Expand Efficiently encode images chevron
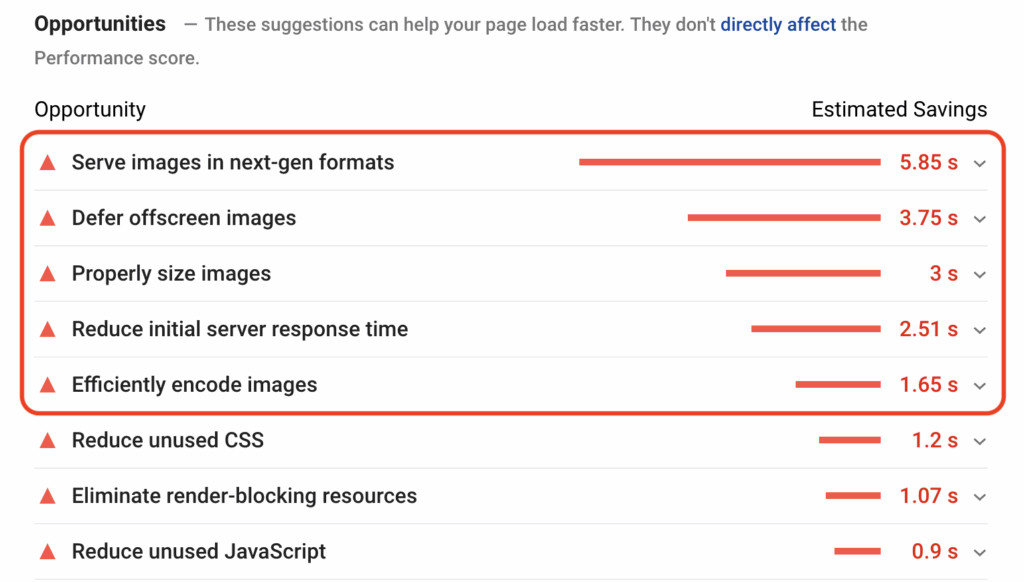Viewport: 1024px width, 582px height. pyautogui.click(x=979, y=385)
